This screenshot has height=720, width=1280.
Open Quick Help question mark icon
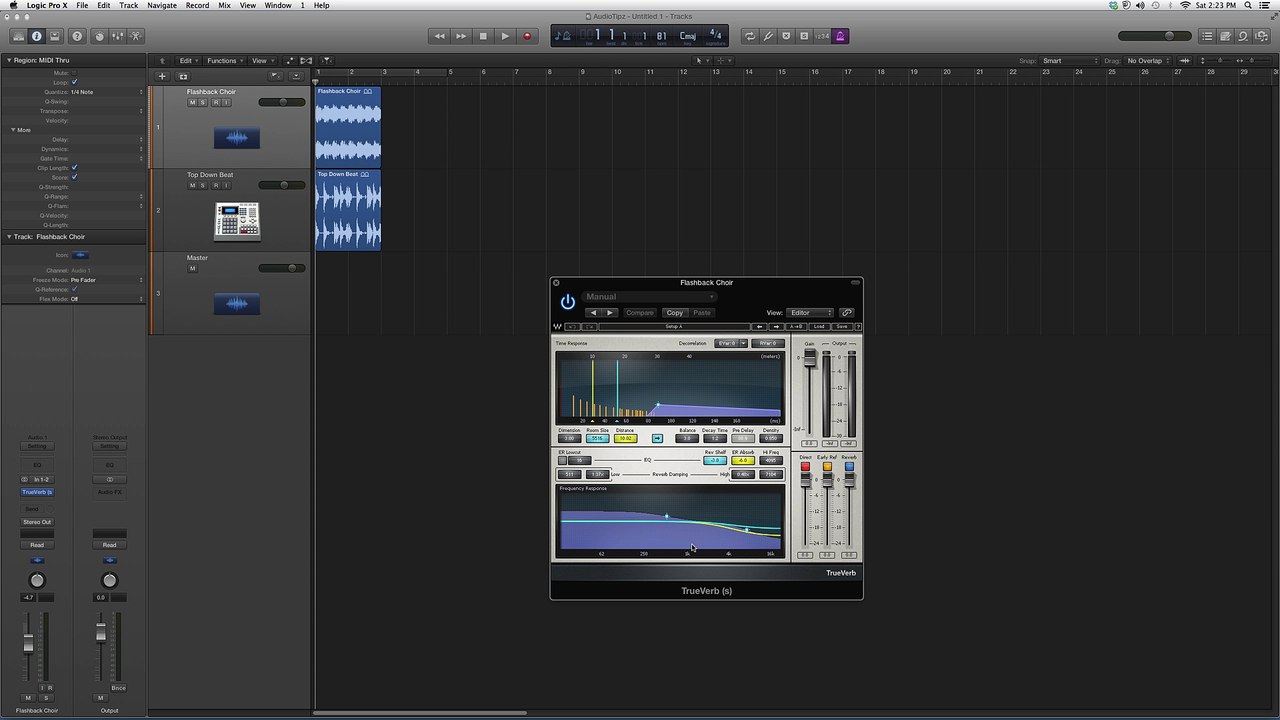[x=77, y=36]
